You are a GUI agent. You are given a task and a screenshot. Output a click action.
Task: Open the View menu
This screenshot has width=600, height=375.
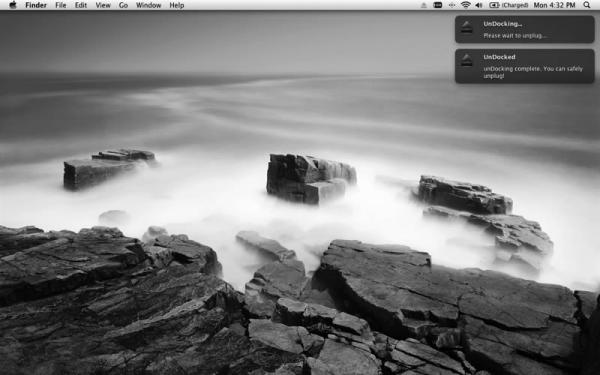103,5
